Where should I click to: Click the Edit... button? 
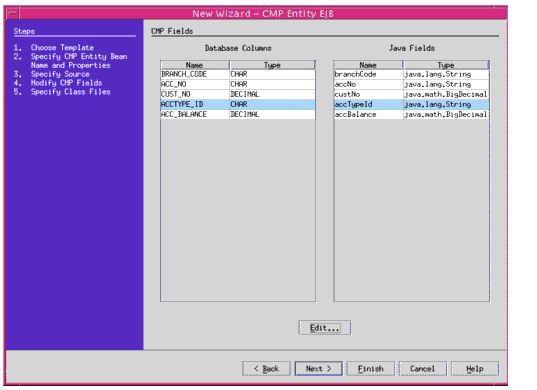325,328
